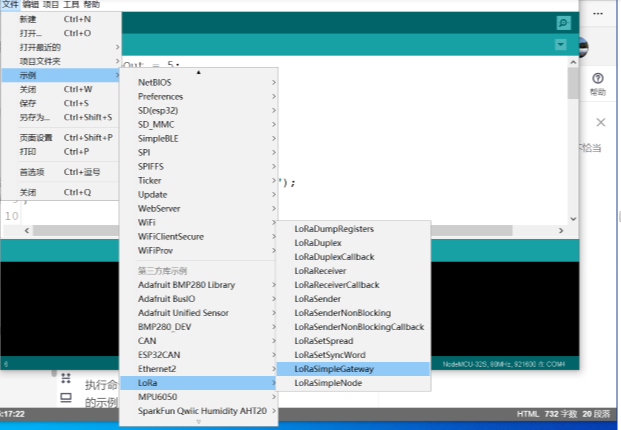Open LoRaSimpleNode example

[x=353, y=383]
